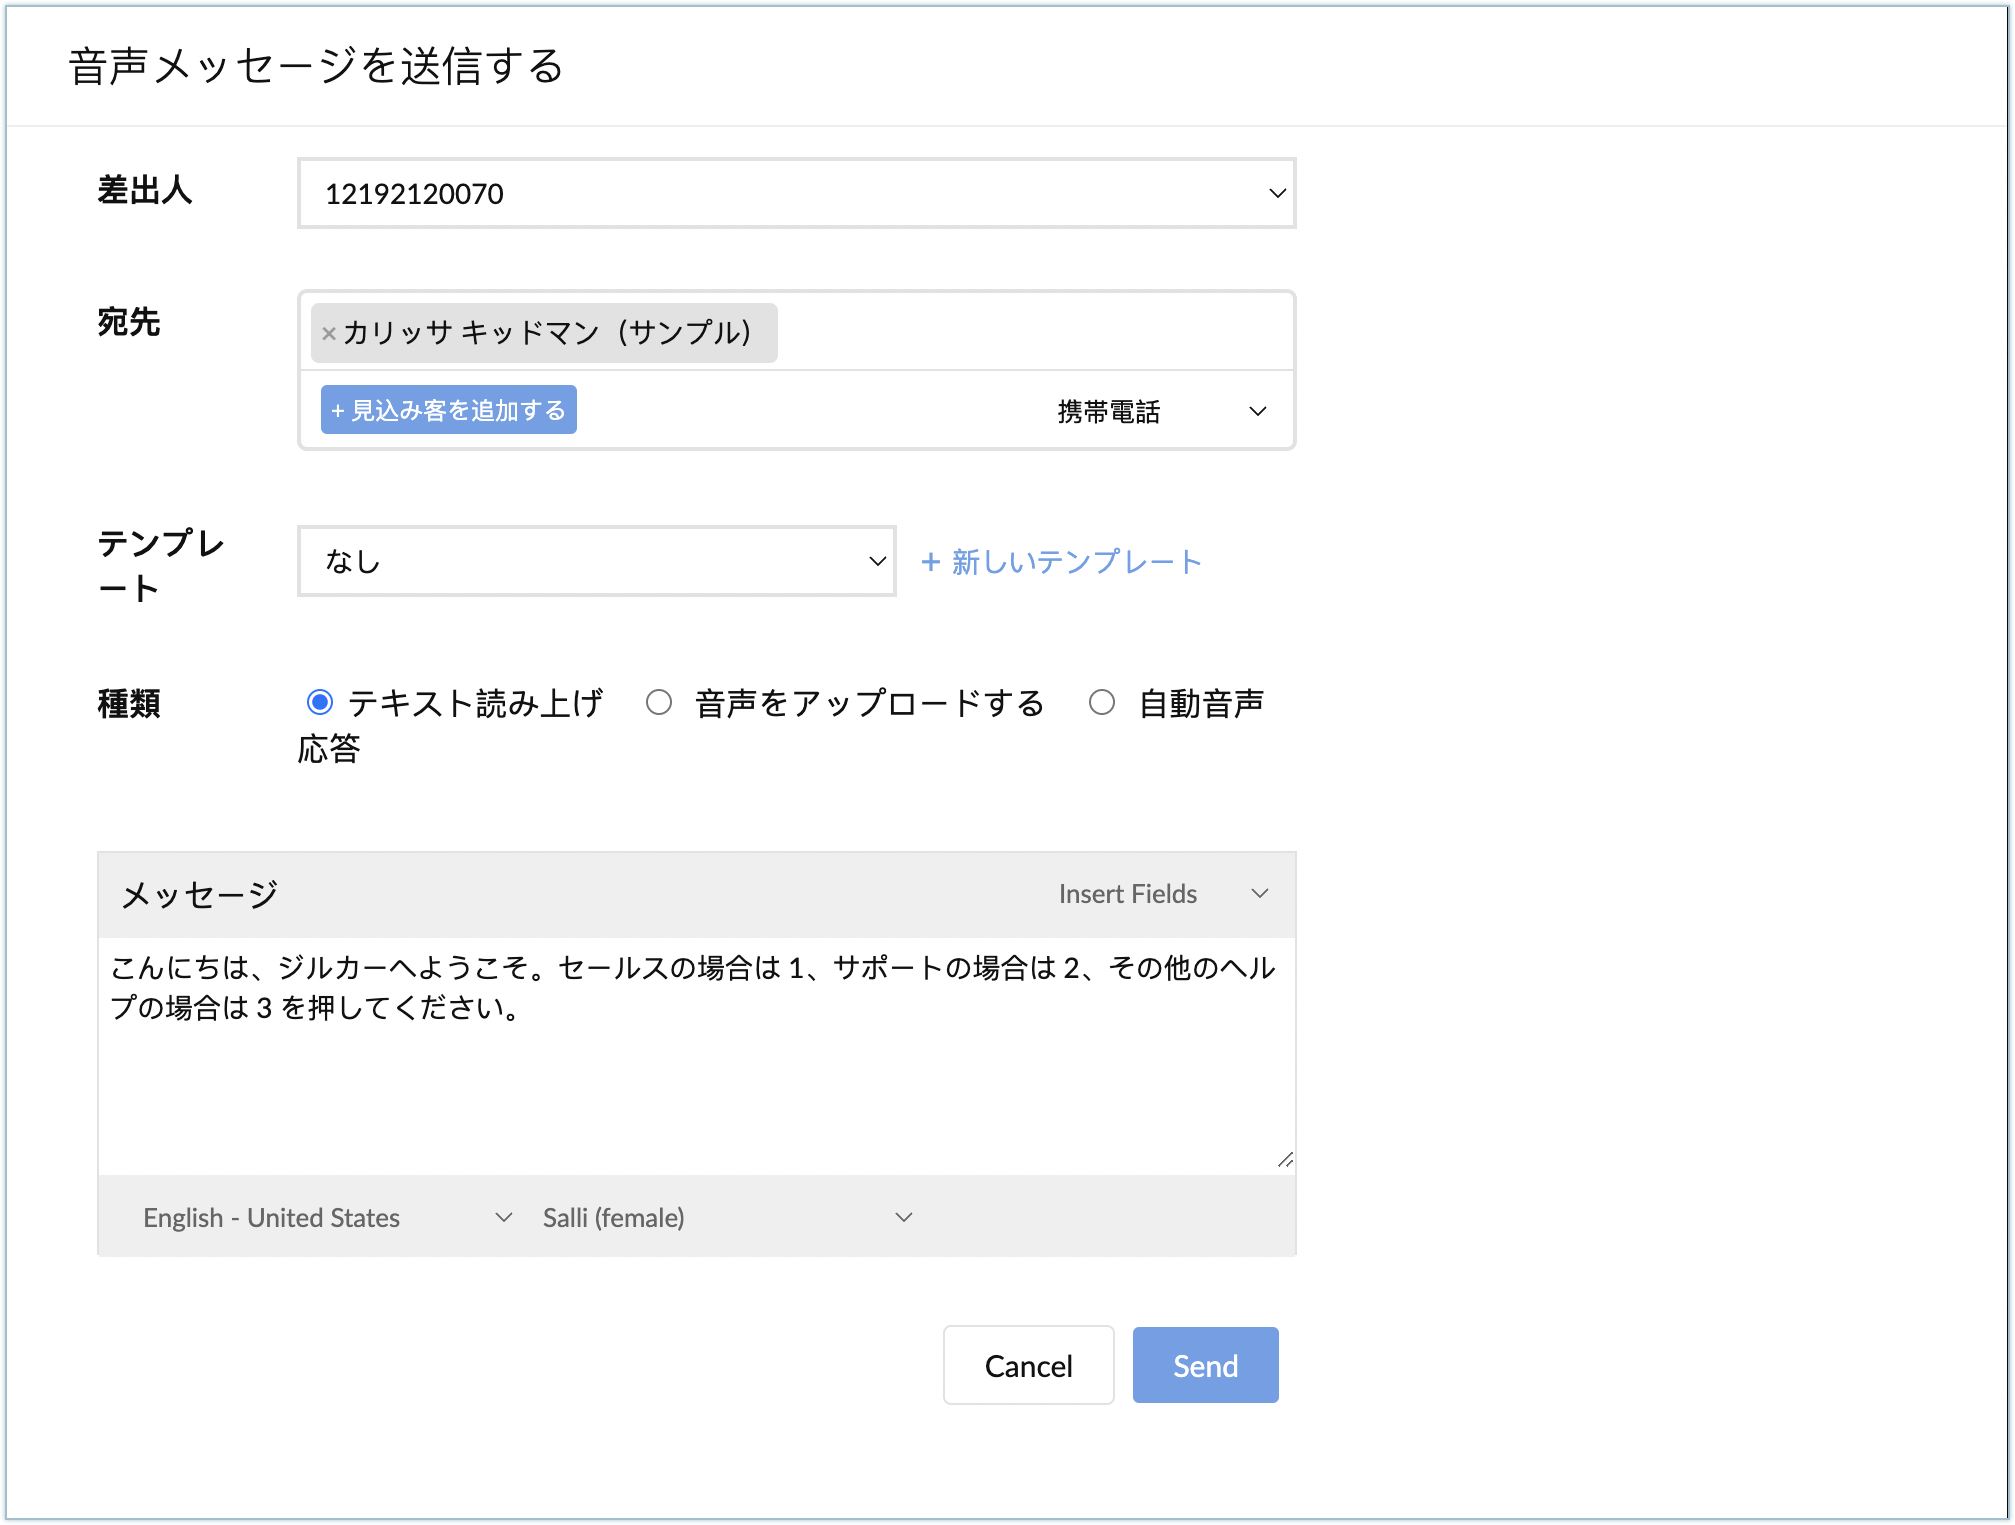Open the テンプレート dropdown showing なし
Image resolution: width=2015 pixels, height=1525 pixels.
click(x=595, y=561)
